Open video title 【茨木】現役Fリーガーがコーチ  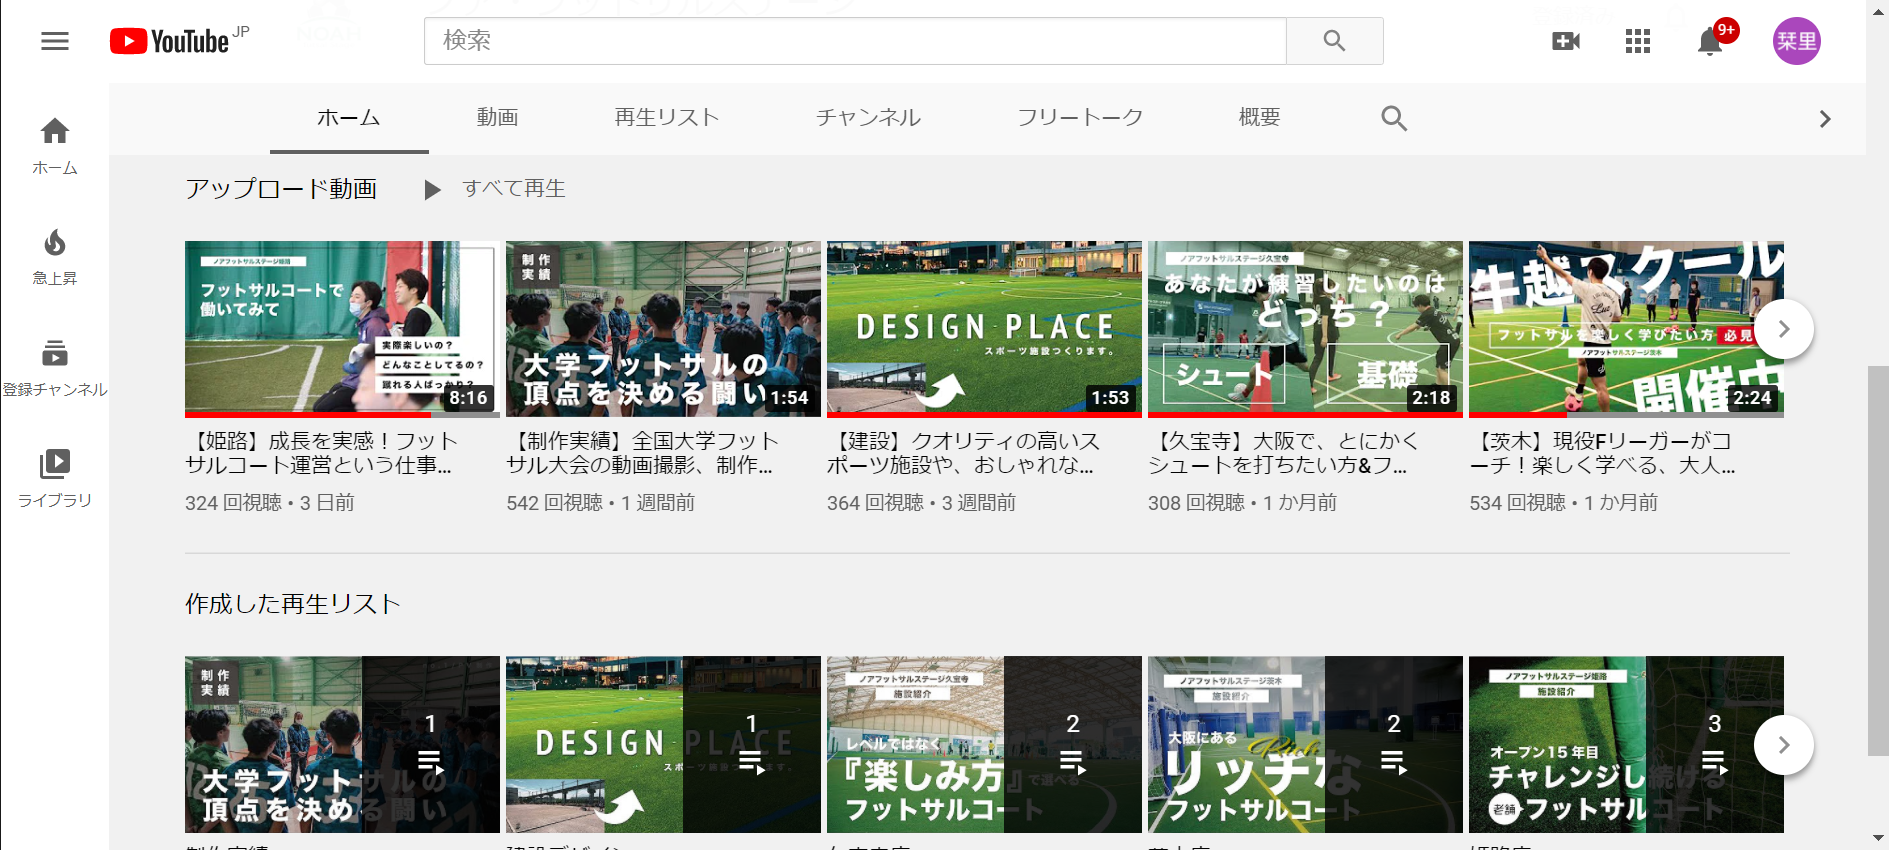pos(1603,453)
